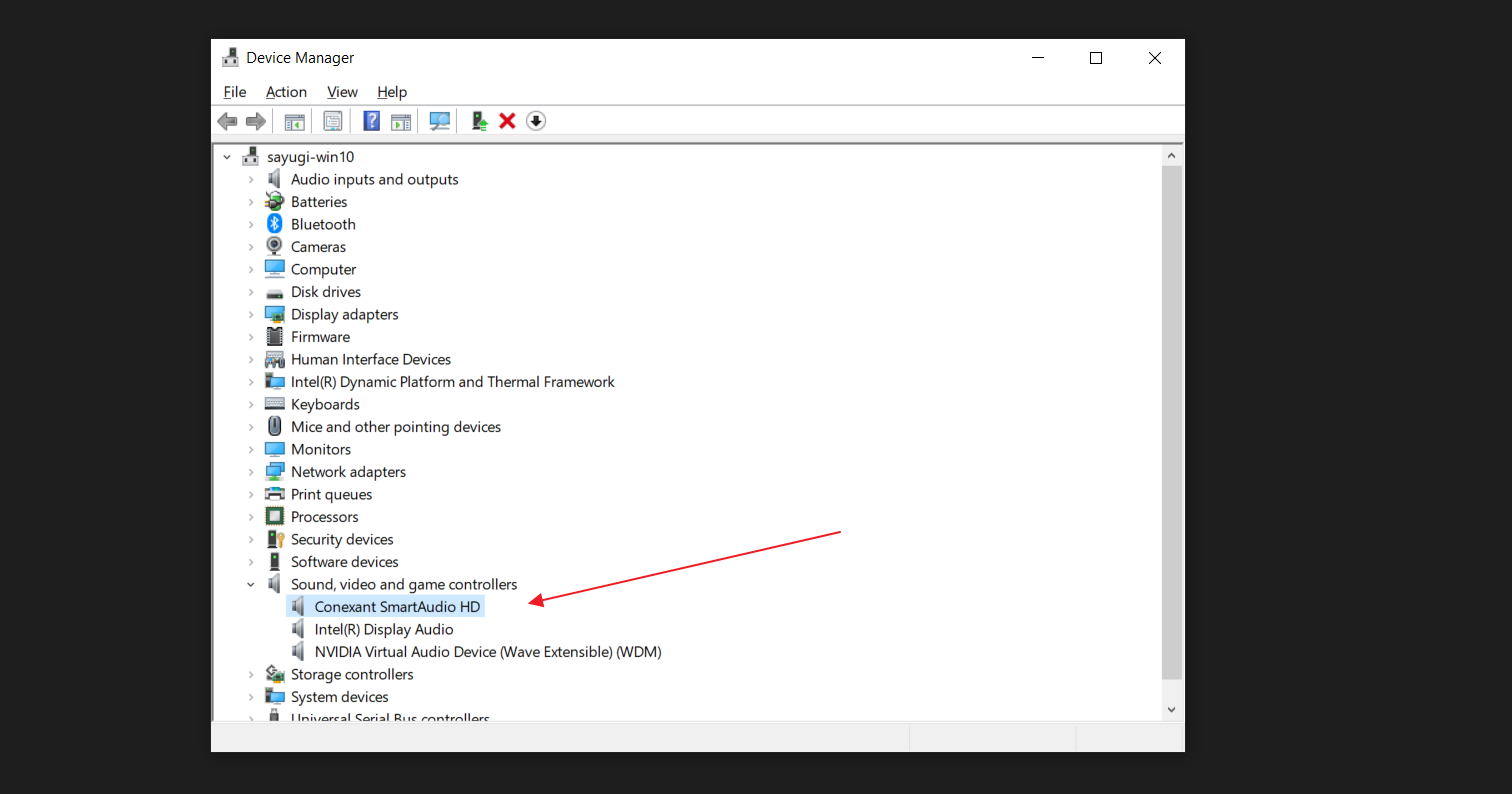
Task: Expand Intel(R) Dynamic Platform and Thermal Framework
Action: 251,382
